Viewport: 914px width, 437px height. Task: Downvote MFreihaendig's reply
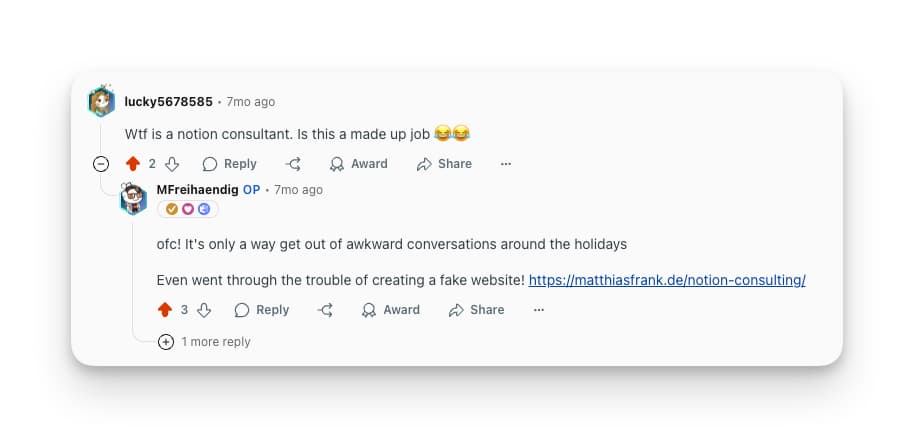point(203,310)
